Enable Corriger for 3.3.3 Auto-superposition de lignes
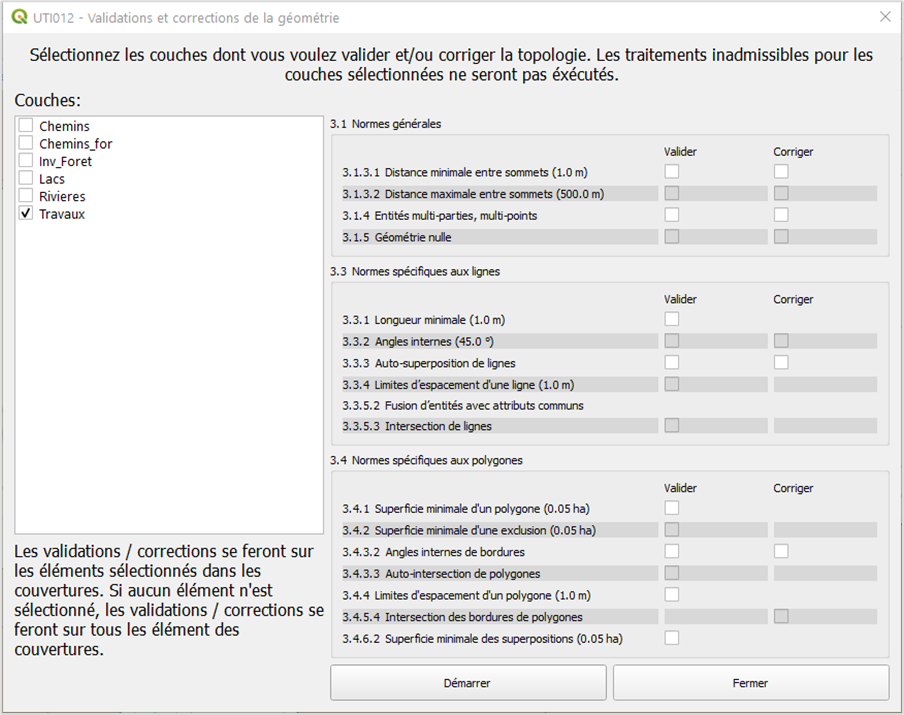This screenshot has width=904, height=715. coord(781,362)
